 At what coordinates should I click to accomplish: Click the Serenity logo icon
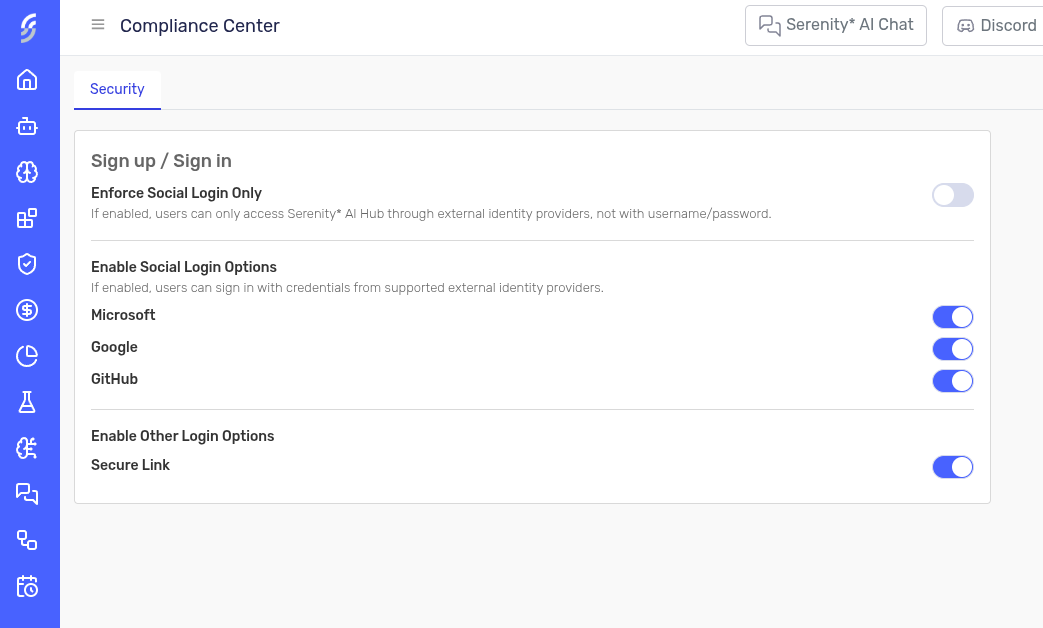[27, 28]
